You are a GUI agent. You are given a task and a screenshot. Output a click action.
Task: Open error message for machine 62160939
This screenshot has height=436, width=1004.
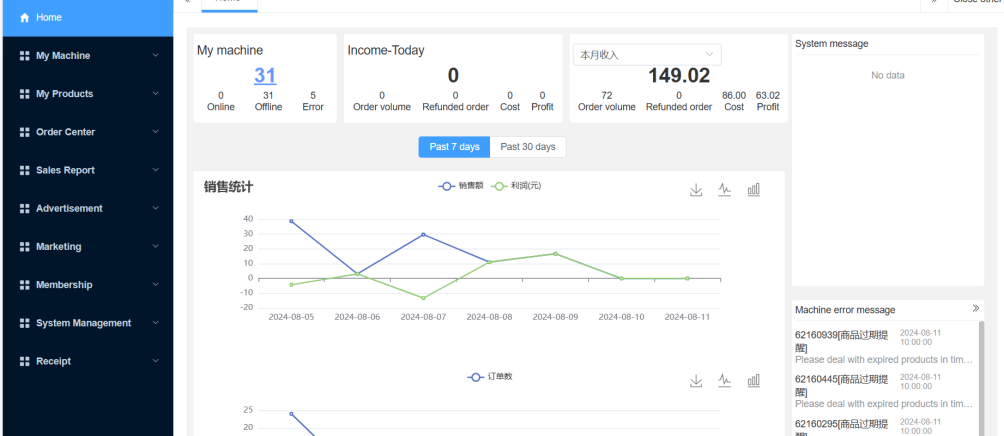point(884,346)
